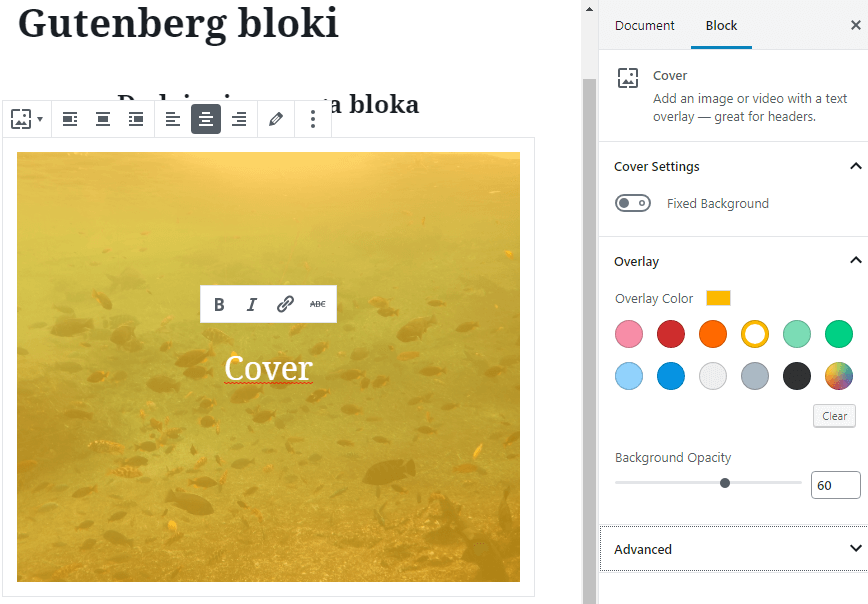
Task: Choose the red overlay color swatch
Action: click(671, 334)
